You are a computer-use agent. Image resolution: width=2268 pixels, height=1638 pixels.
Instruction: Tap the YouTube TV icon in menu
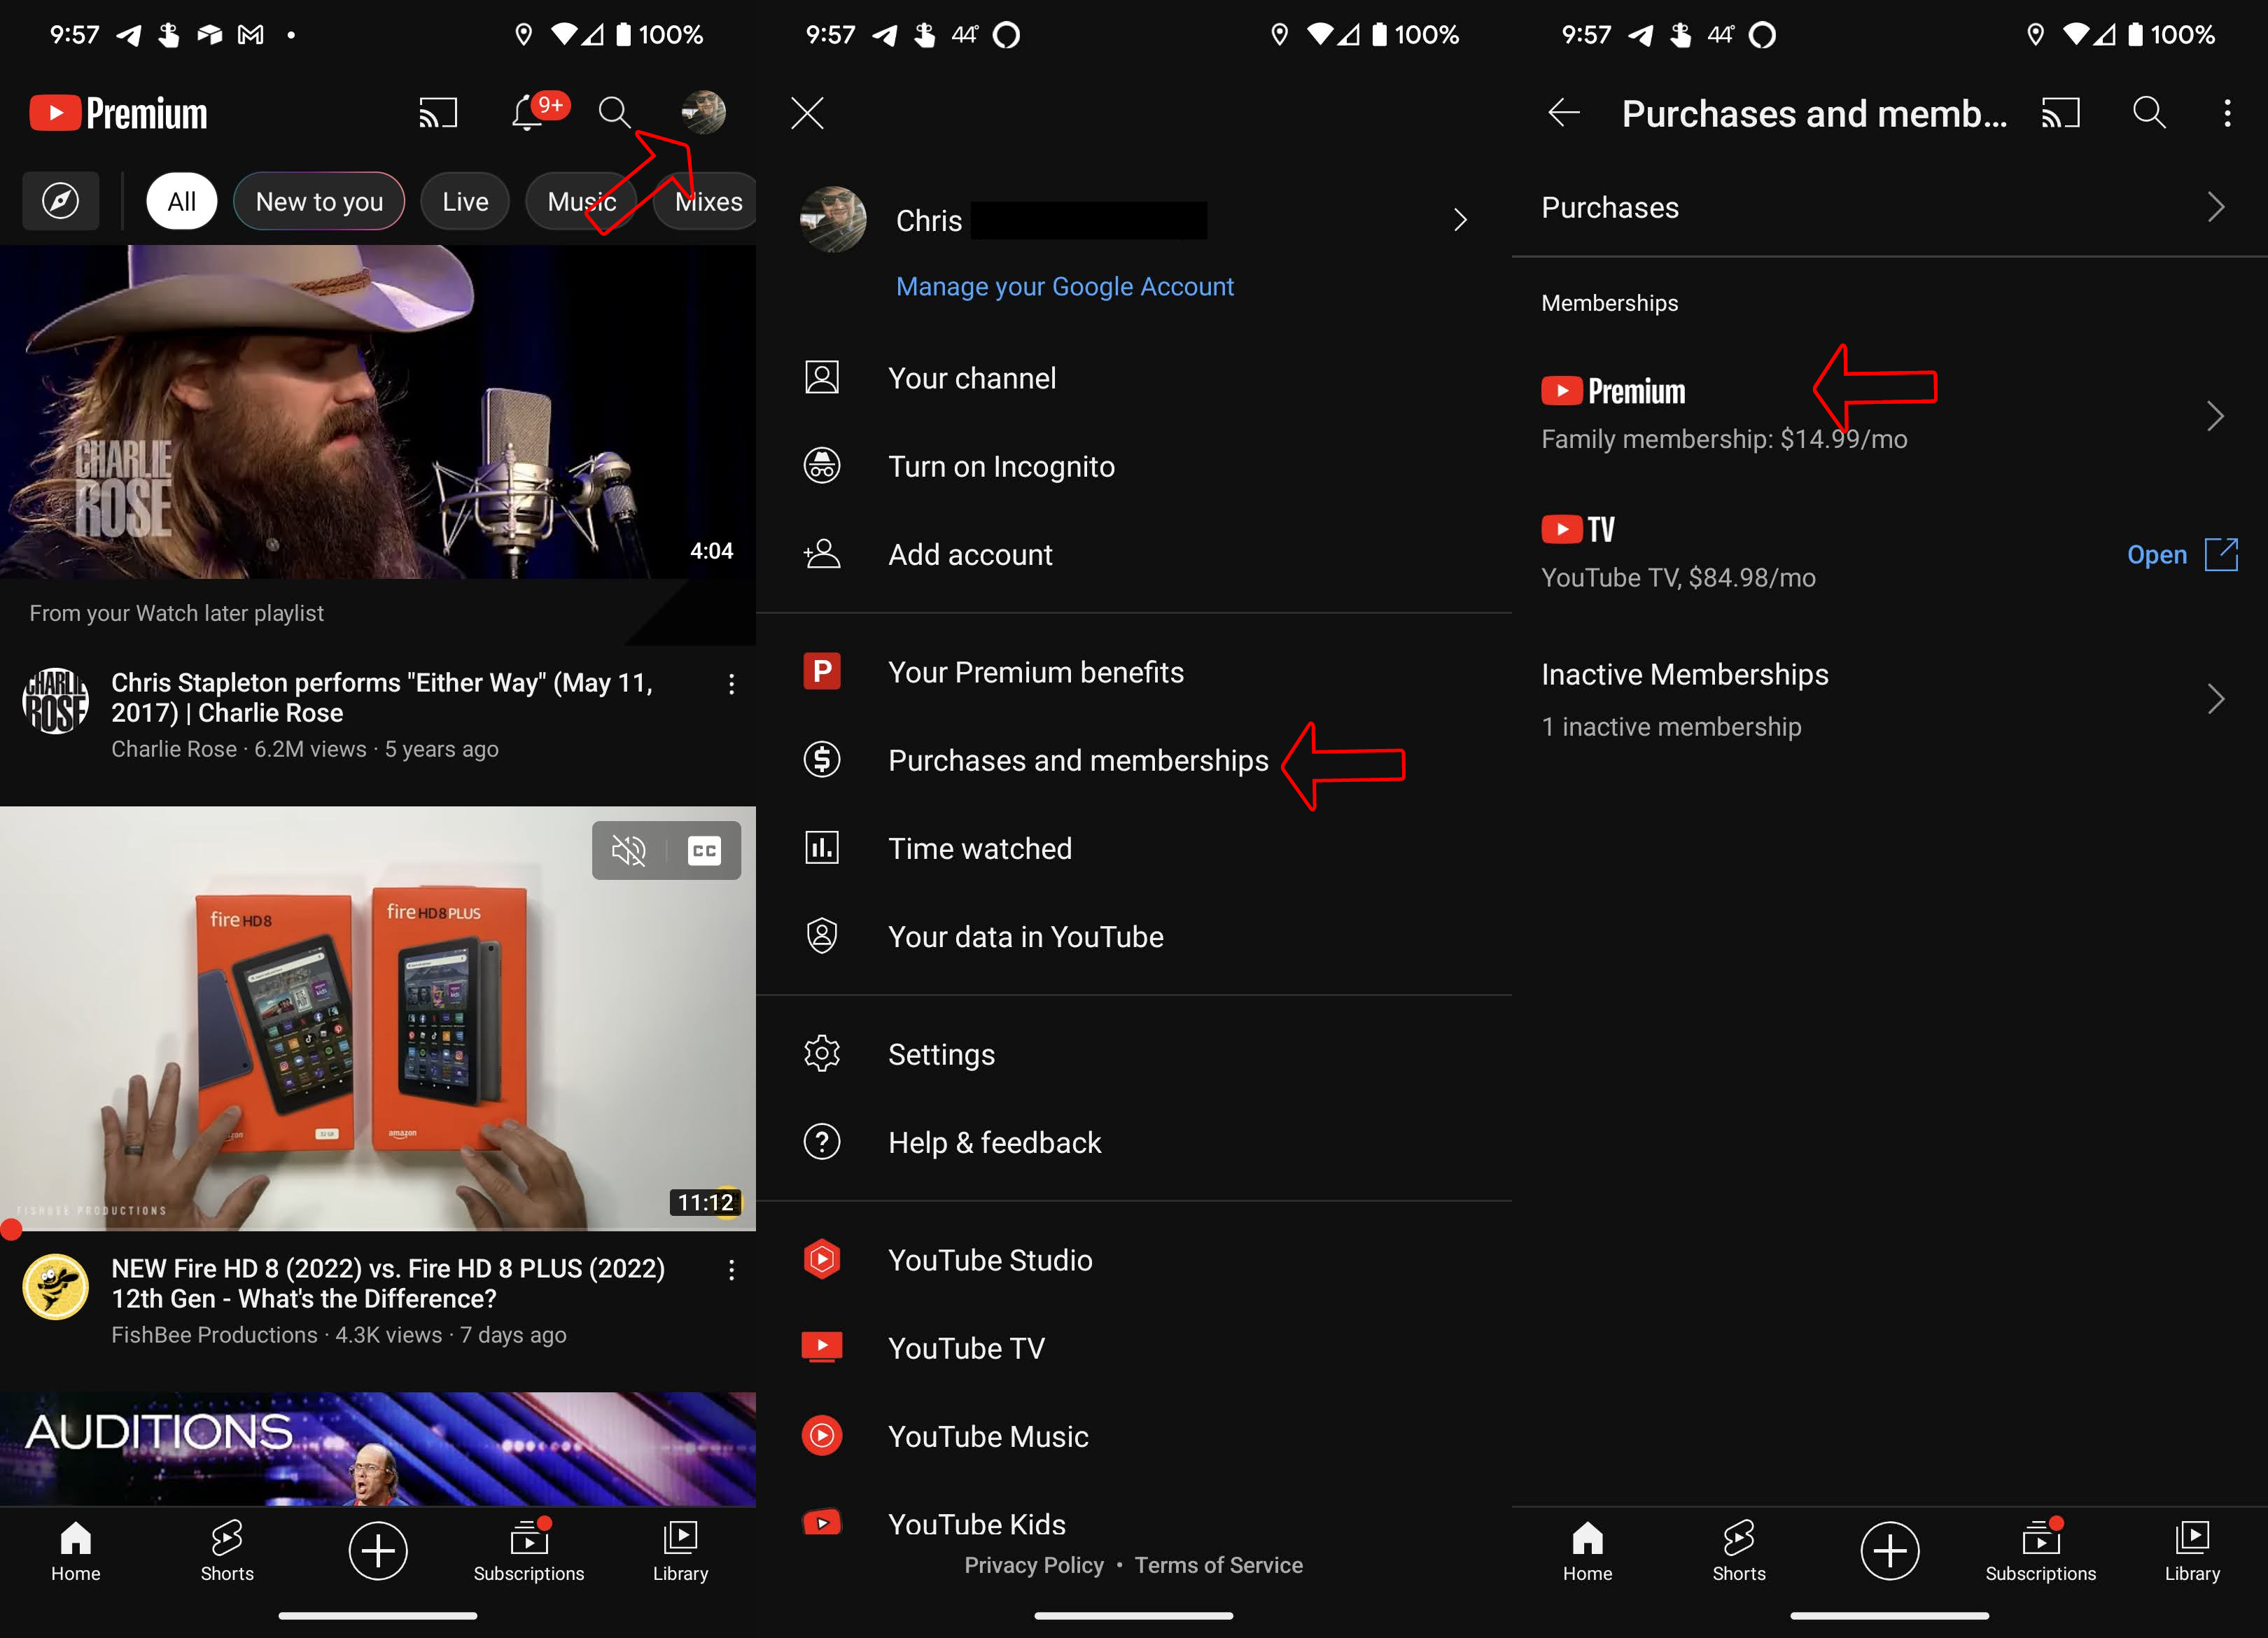point(820,1349)
